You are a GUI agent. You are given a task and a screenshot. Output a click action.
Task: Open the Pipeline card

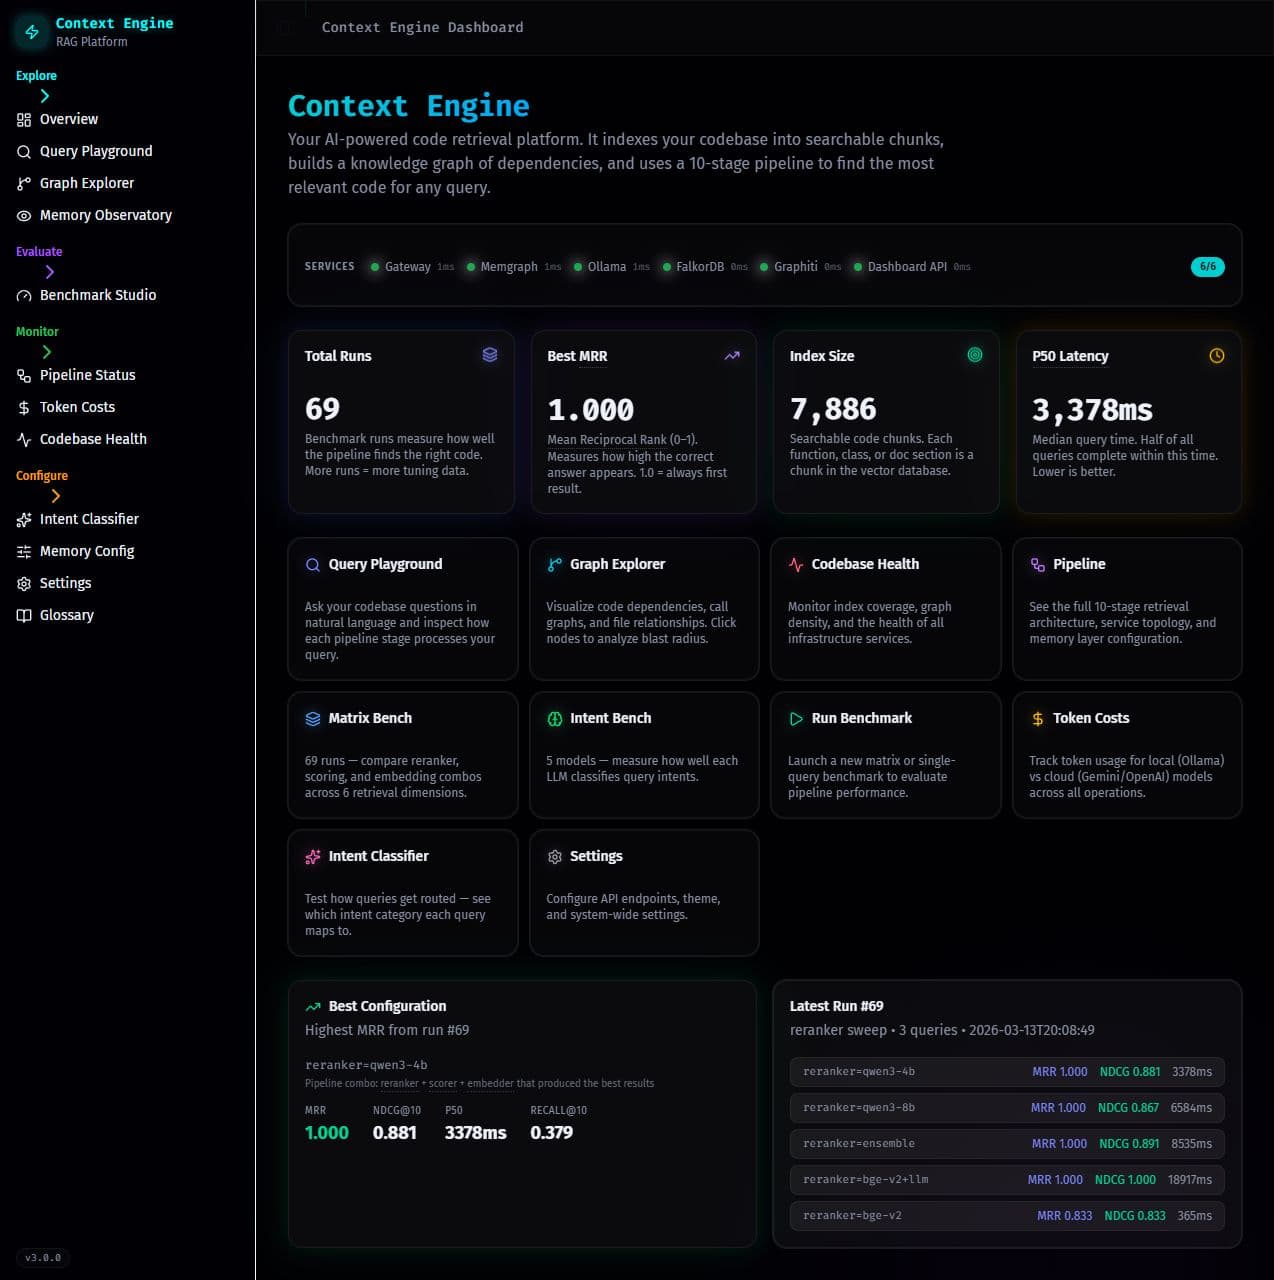(1127, 609)
